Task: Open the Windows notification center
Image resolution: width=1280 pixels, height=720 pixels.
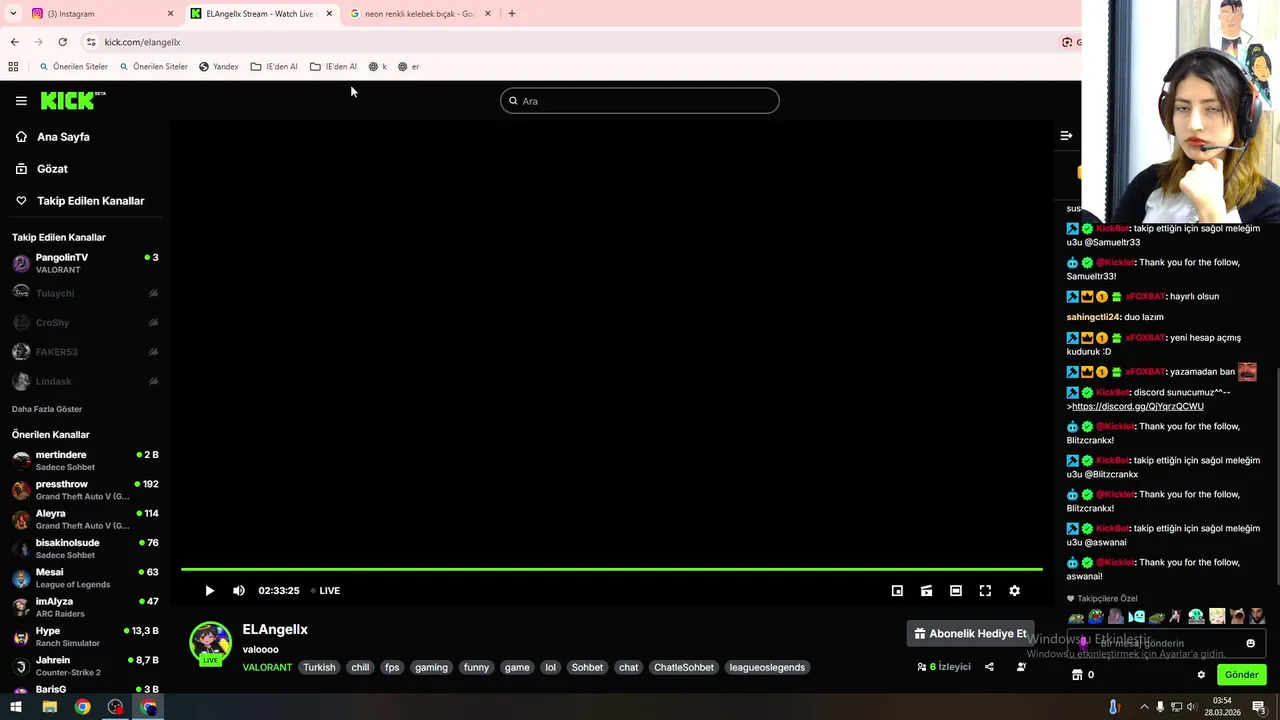Action: click(x=1259, y=707)
